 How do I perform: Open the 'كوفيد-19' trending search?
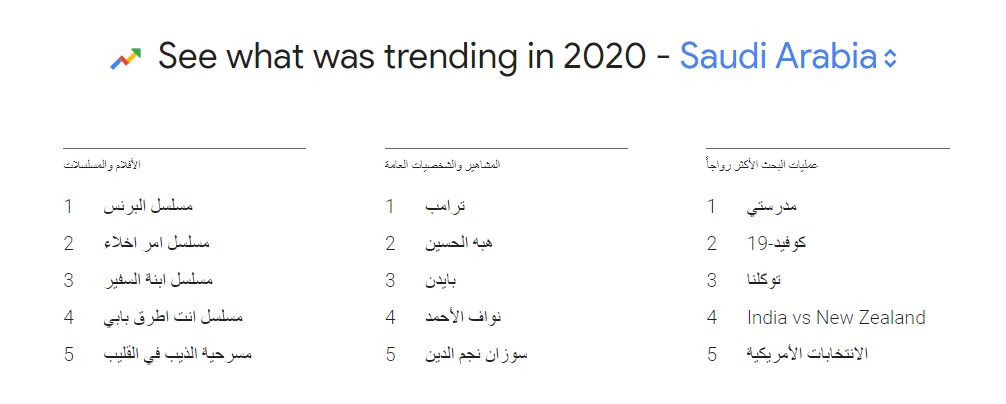click(777, 243)
